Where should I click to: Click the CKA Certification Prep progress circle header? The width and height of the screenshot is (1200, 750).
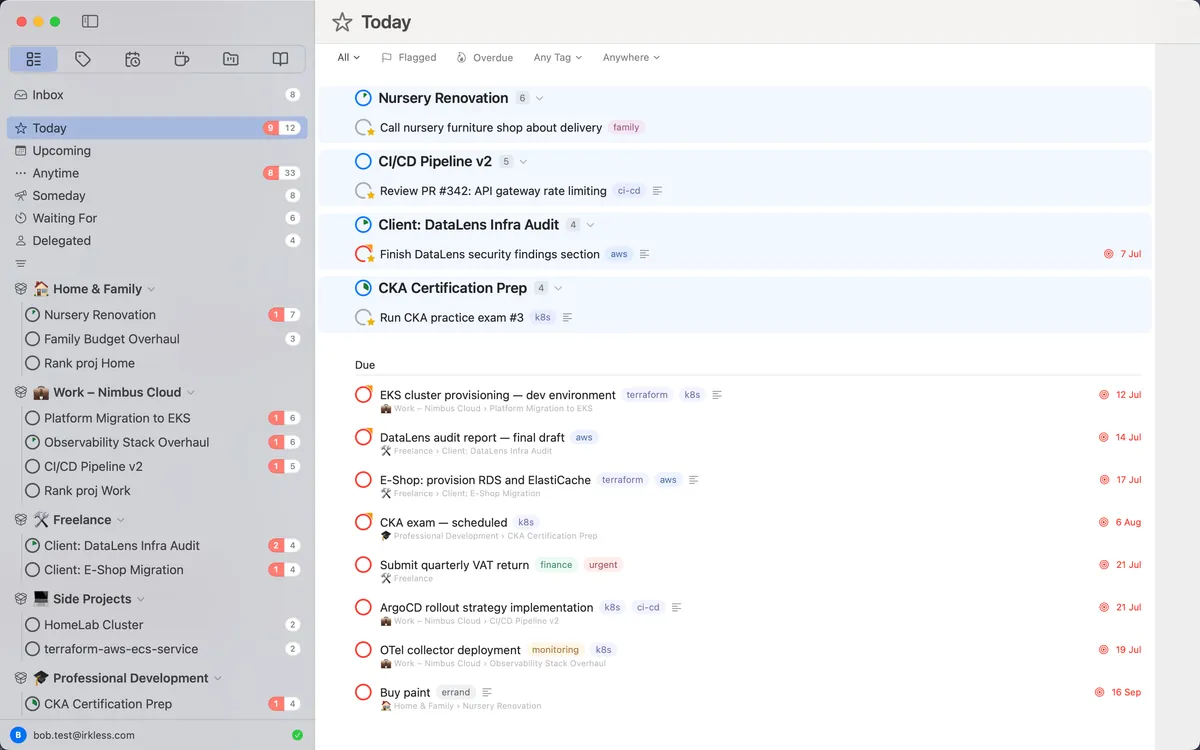tap(364, 288)
